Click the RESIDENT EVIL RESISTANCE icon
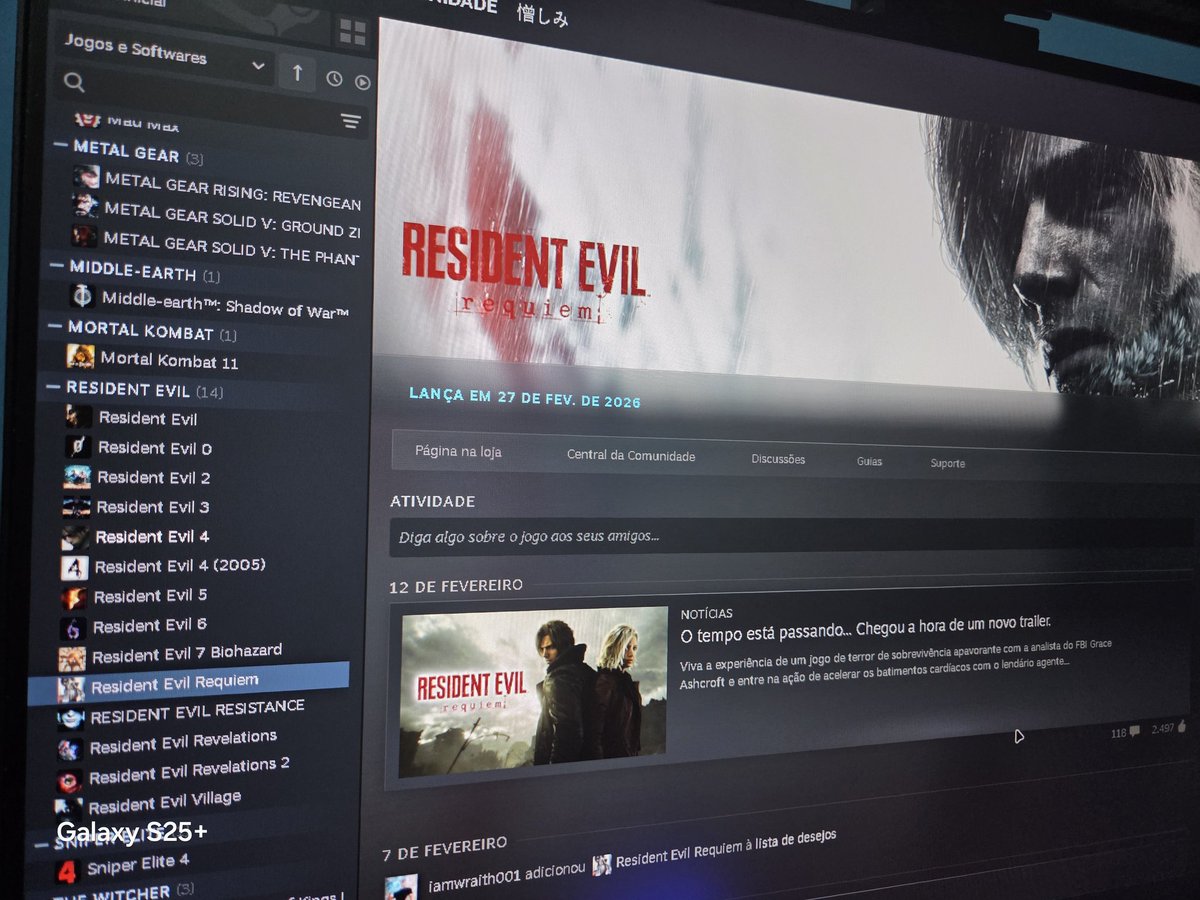1200x900 pixels. click(70, 719)
